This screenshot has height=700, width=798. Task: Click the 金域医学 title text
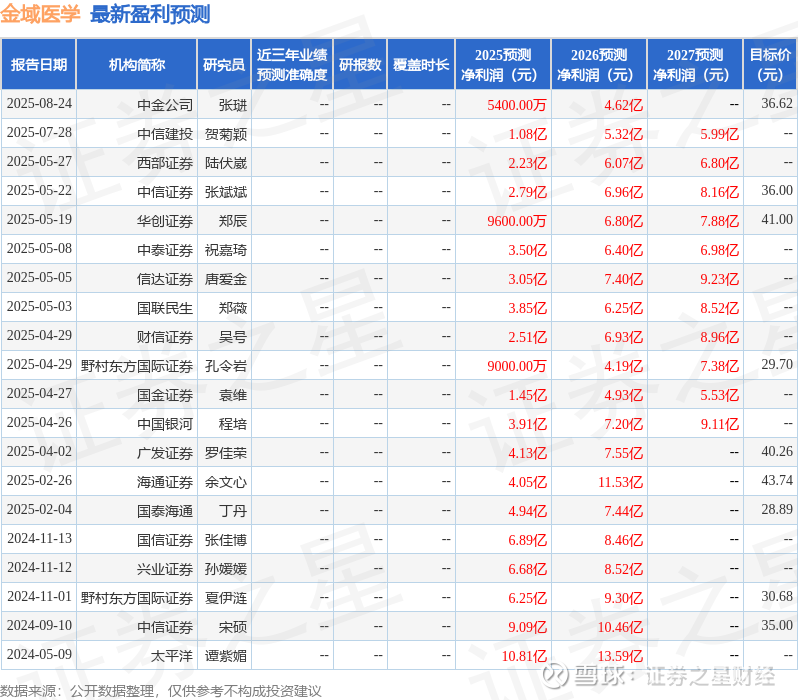[40, 14]
